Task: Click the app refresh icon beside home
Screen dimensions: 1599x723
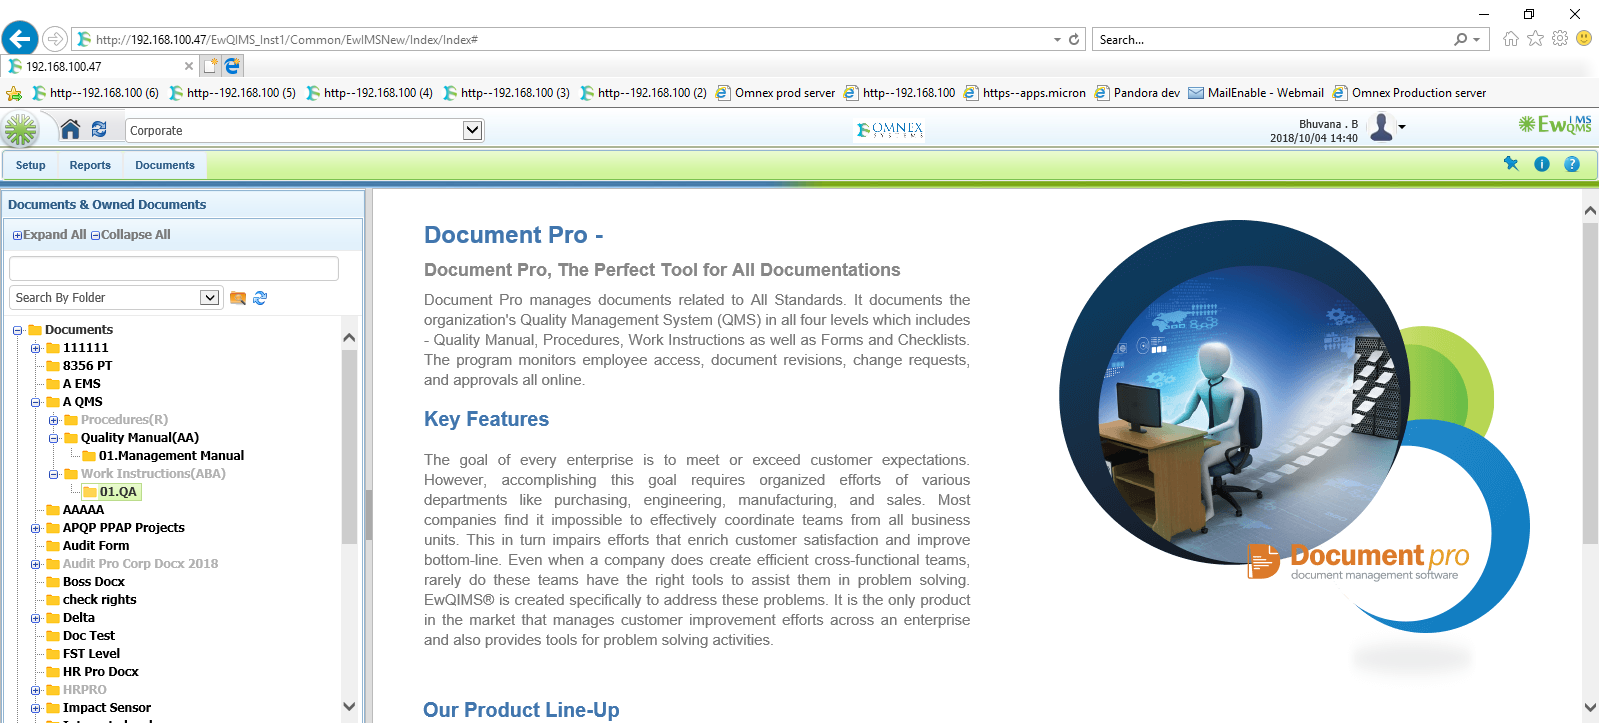Action: (99, 129)
